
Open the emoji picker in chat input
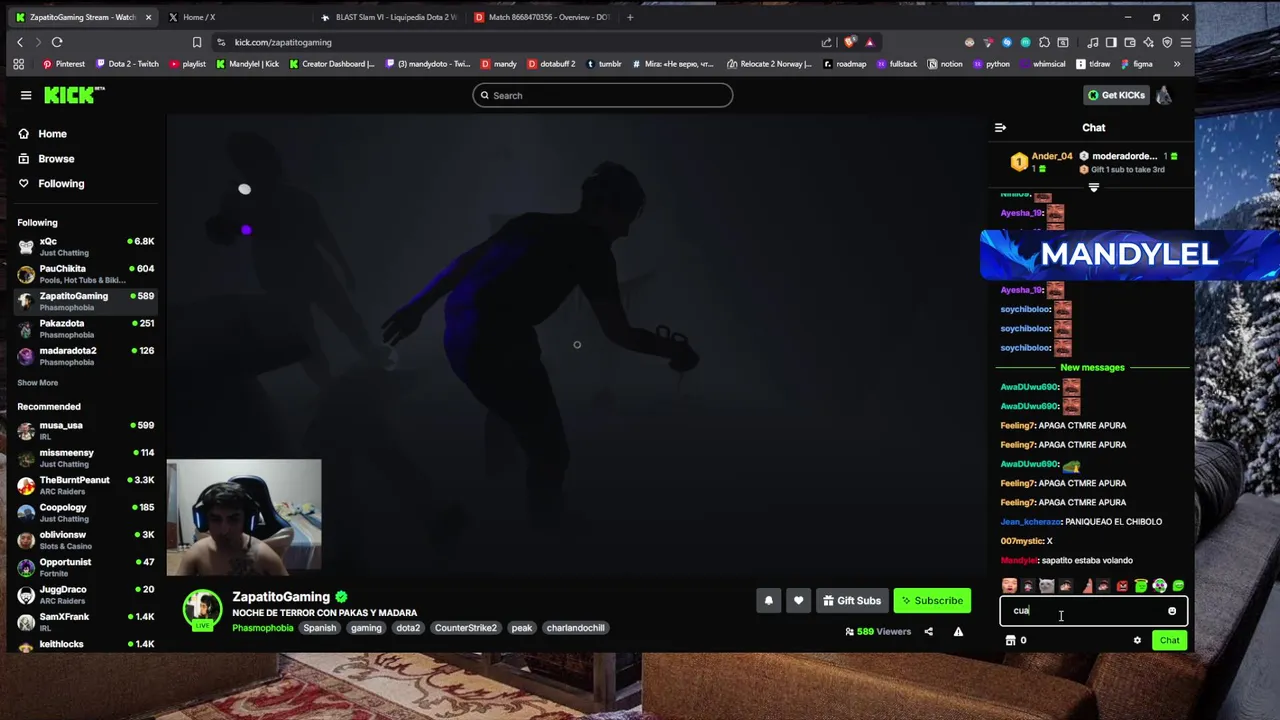(x=1172, y=611)
